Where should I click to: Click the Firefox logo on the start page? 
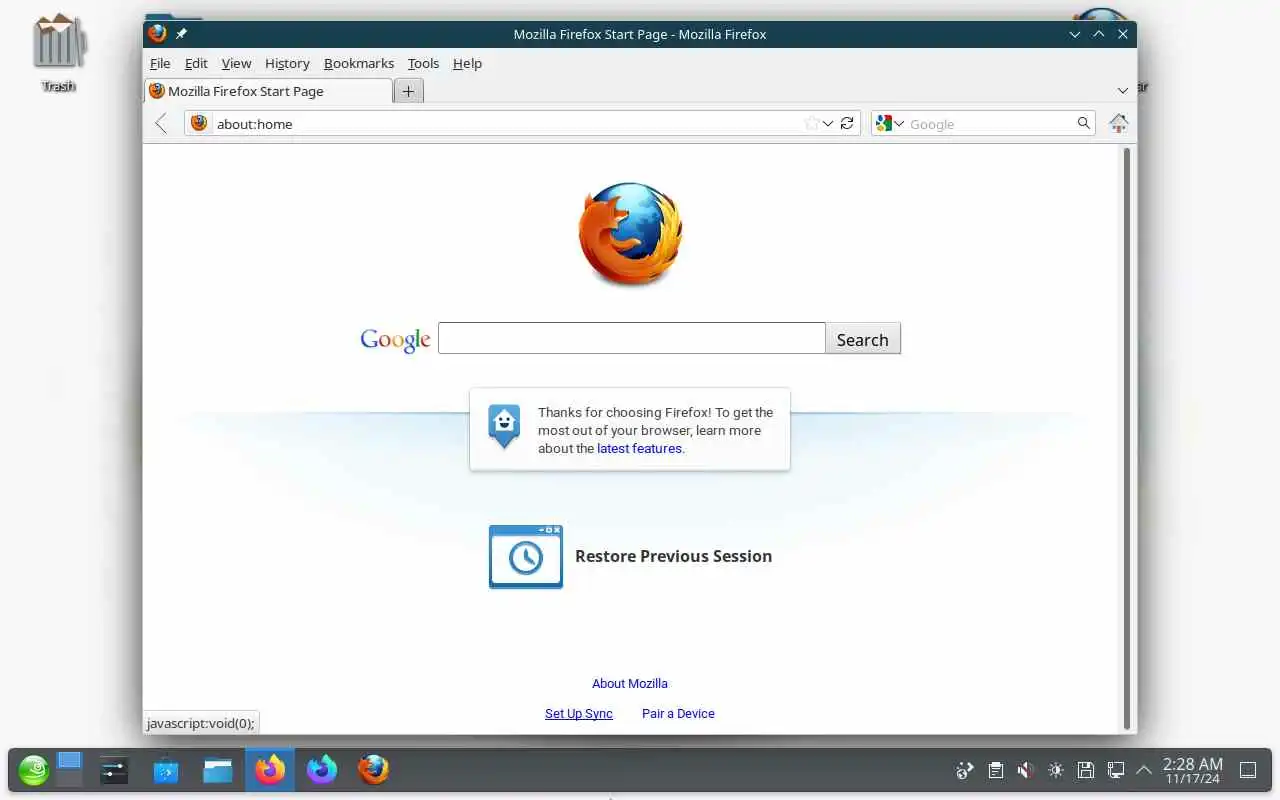pos(630,233)
